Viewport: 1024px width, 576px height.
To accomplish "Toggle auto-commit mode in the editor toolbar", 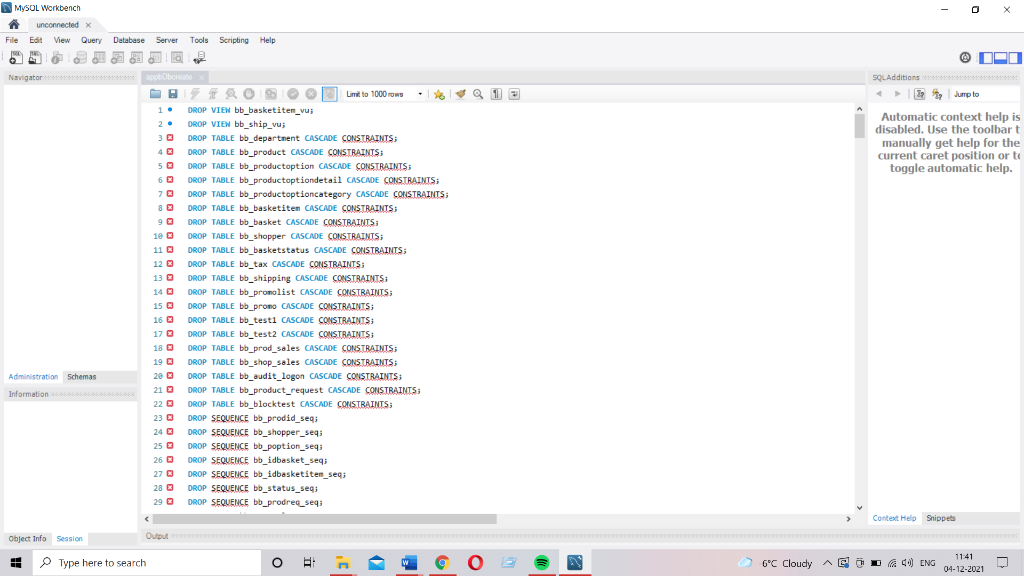I will click(x=330, y=93).
